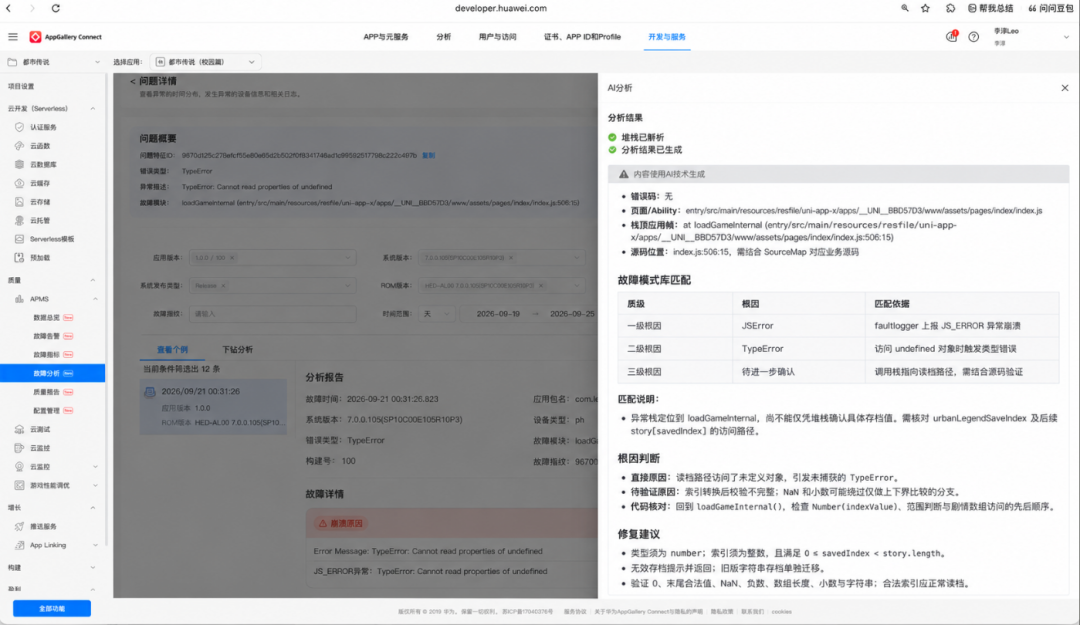Open 项目设置 in the sidebar
1080x625 pixels.
tap(21, 86)
